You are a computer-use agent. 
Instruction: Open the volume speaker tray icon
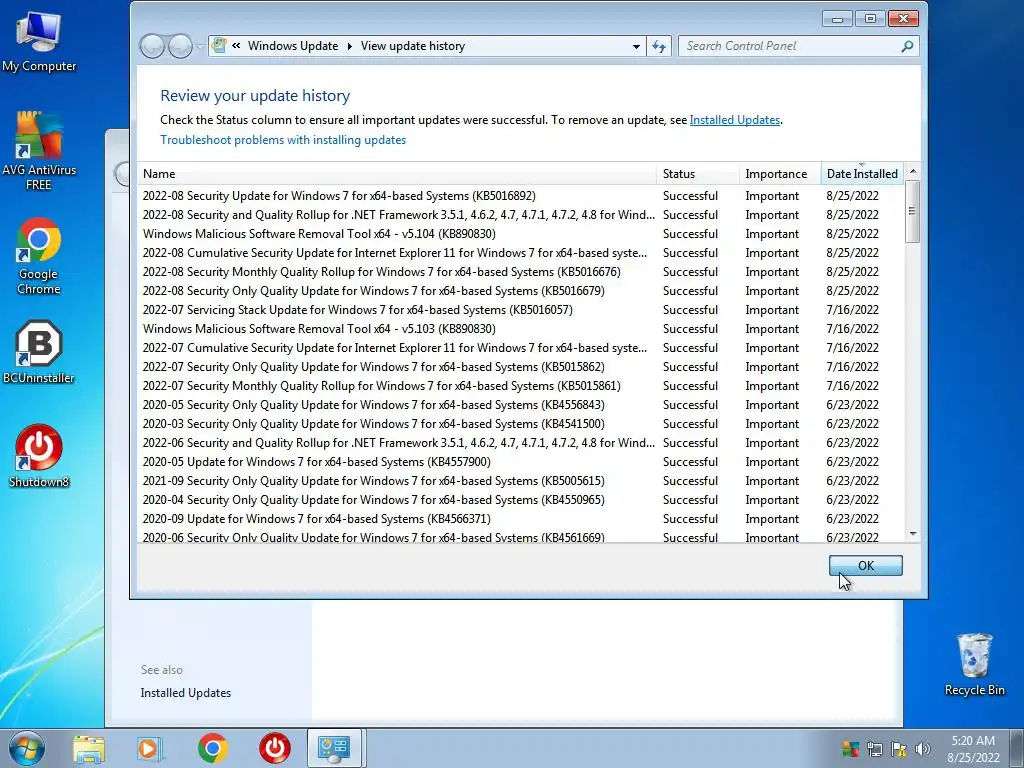[x=923, y=749]
